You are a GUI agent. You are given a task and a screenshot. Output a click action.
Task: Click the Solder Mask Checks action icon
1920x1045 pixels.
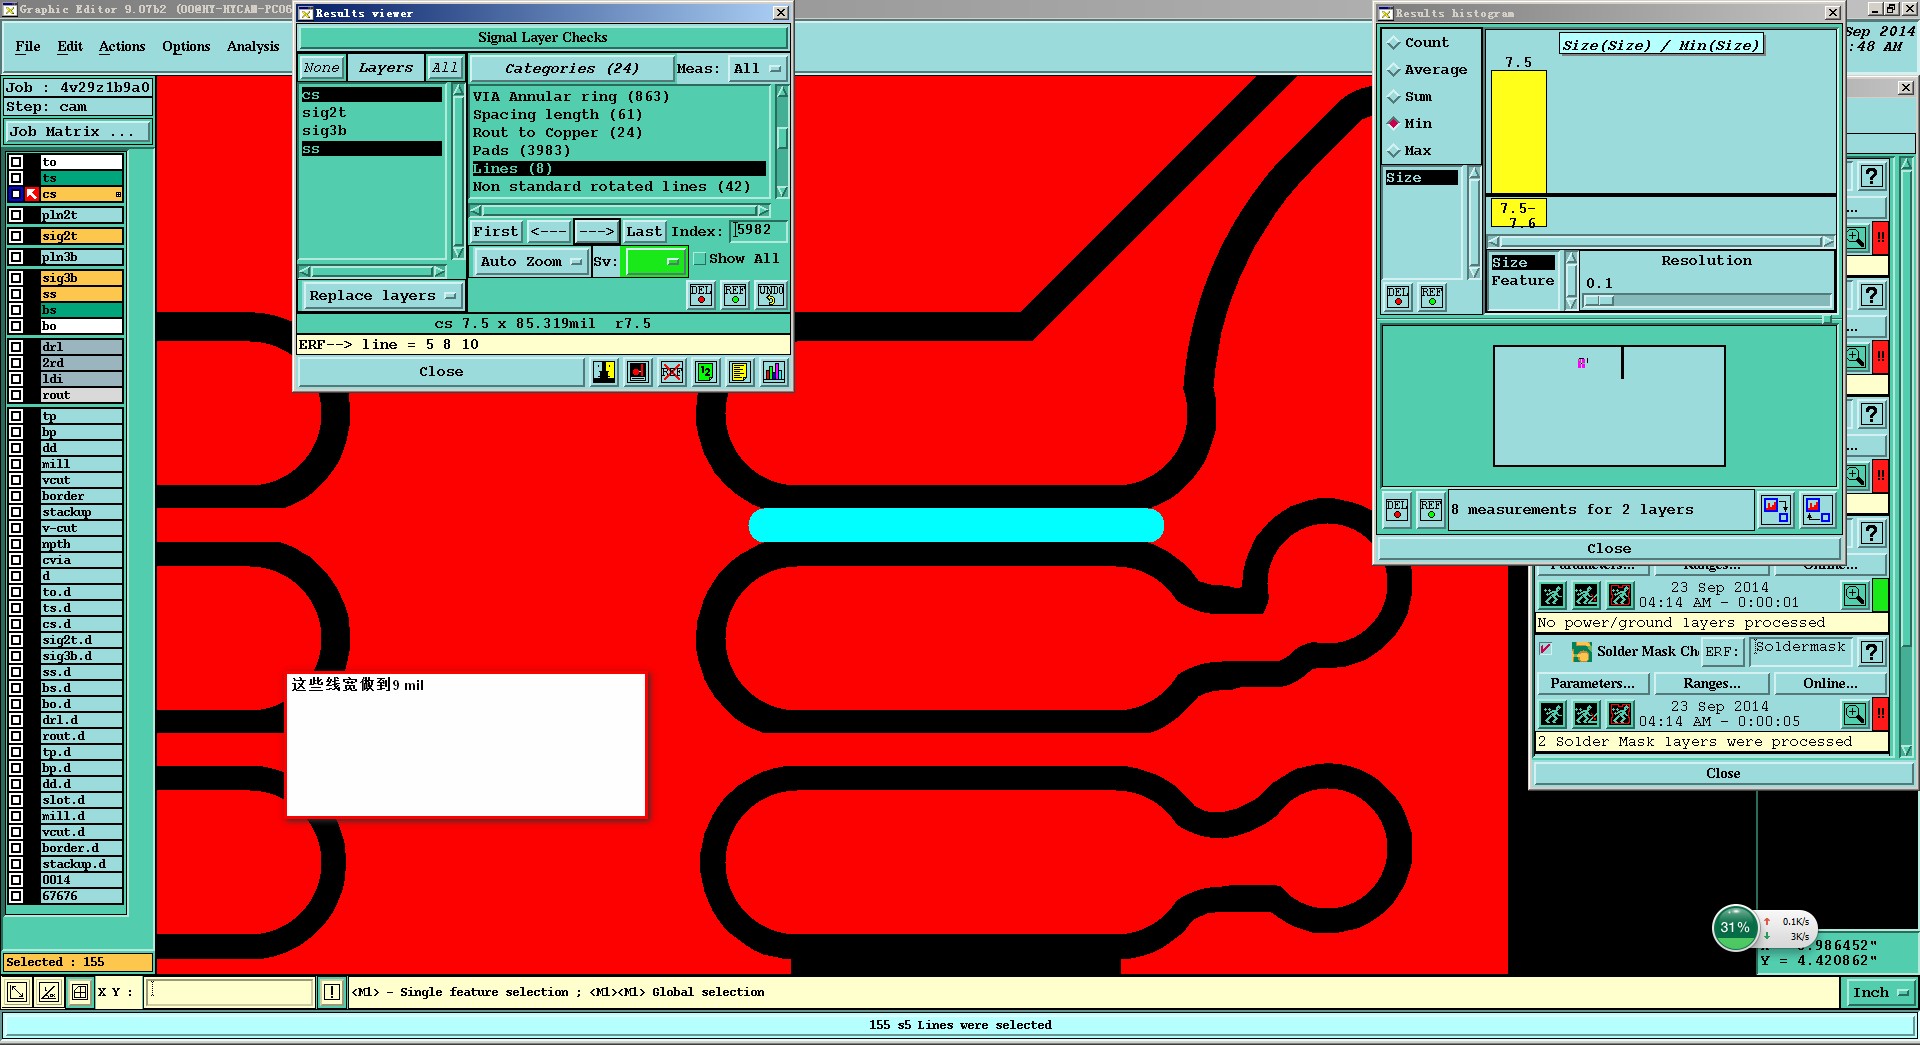(x=1581, y=652)
